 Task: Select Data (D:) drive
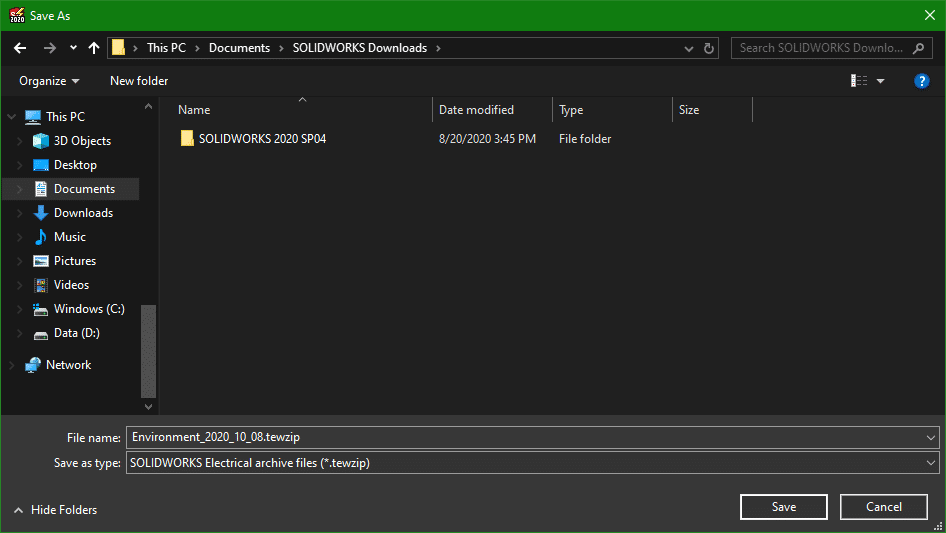click(77, 333)
